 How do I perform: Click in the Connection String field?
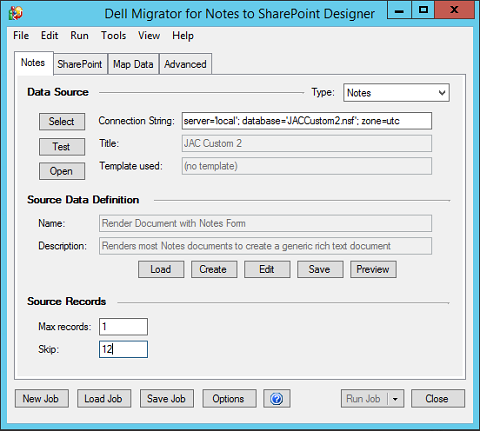click(307, 121)
